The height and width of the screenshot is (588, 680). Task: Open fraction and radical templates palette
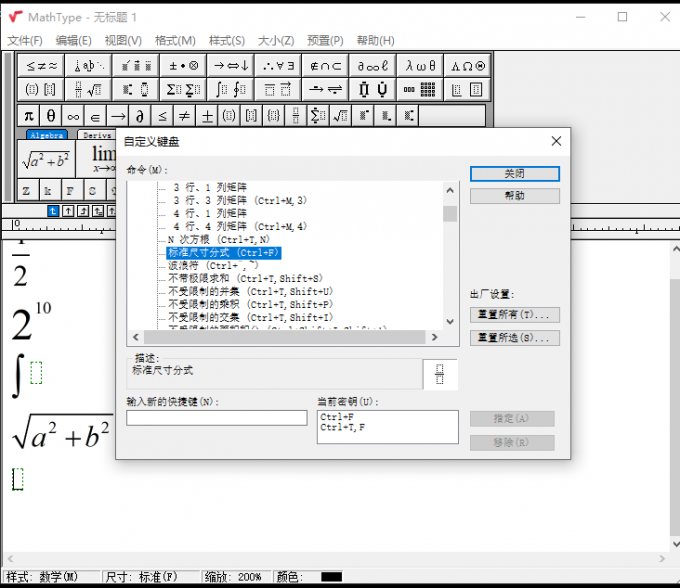(x=88, y=90)
